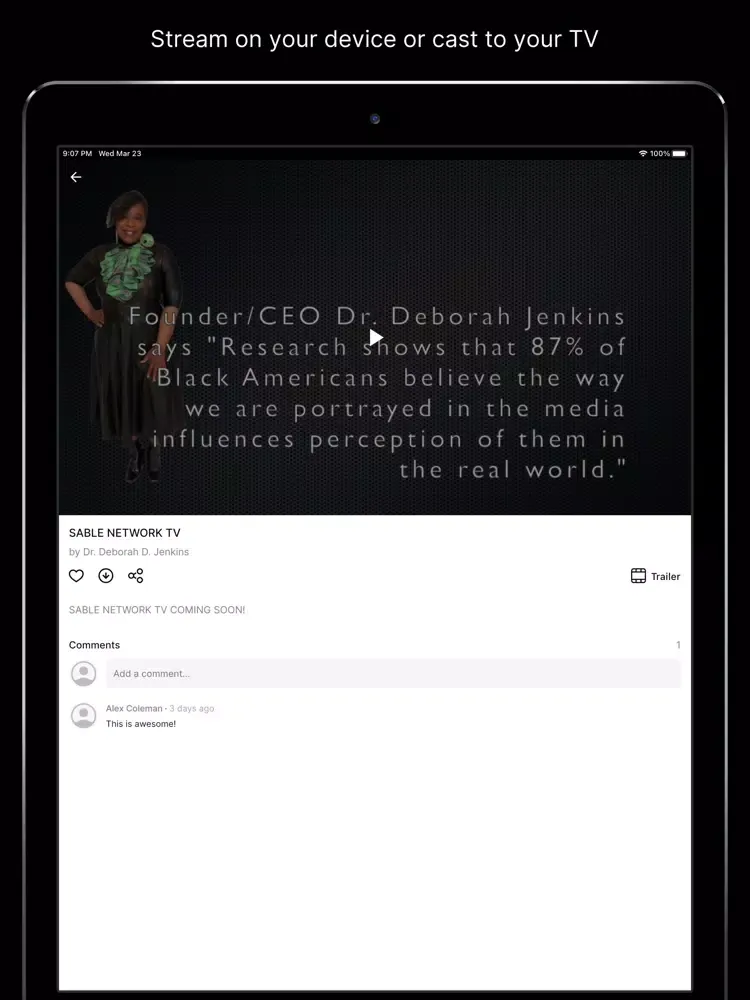
Task: Like the video with the heart icon
Action: tap(76, 576)
